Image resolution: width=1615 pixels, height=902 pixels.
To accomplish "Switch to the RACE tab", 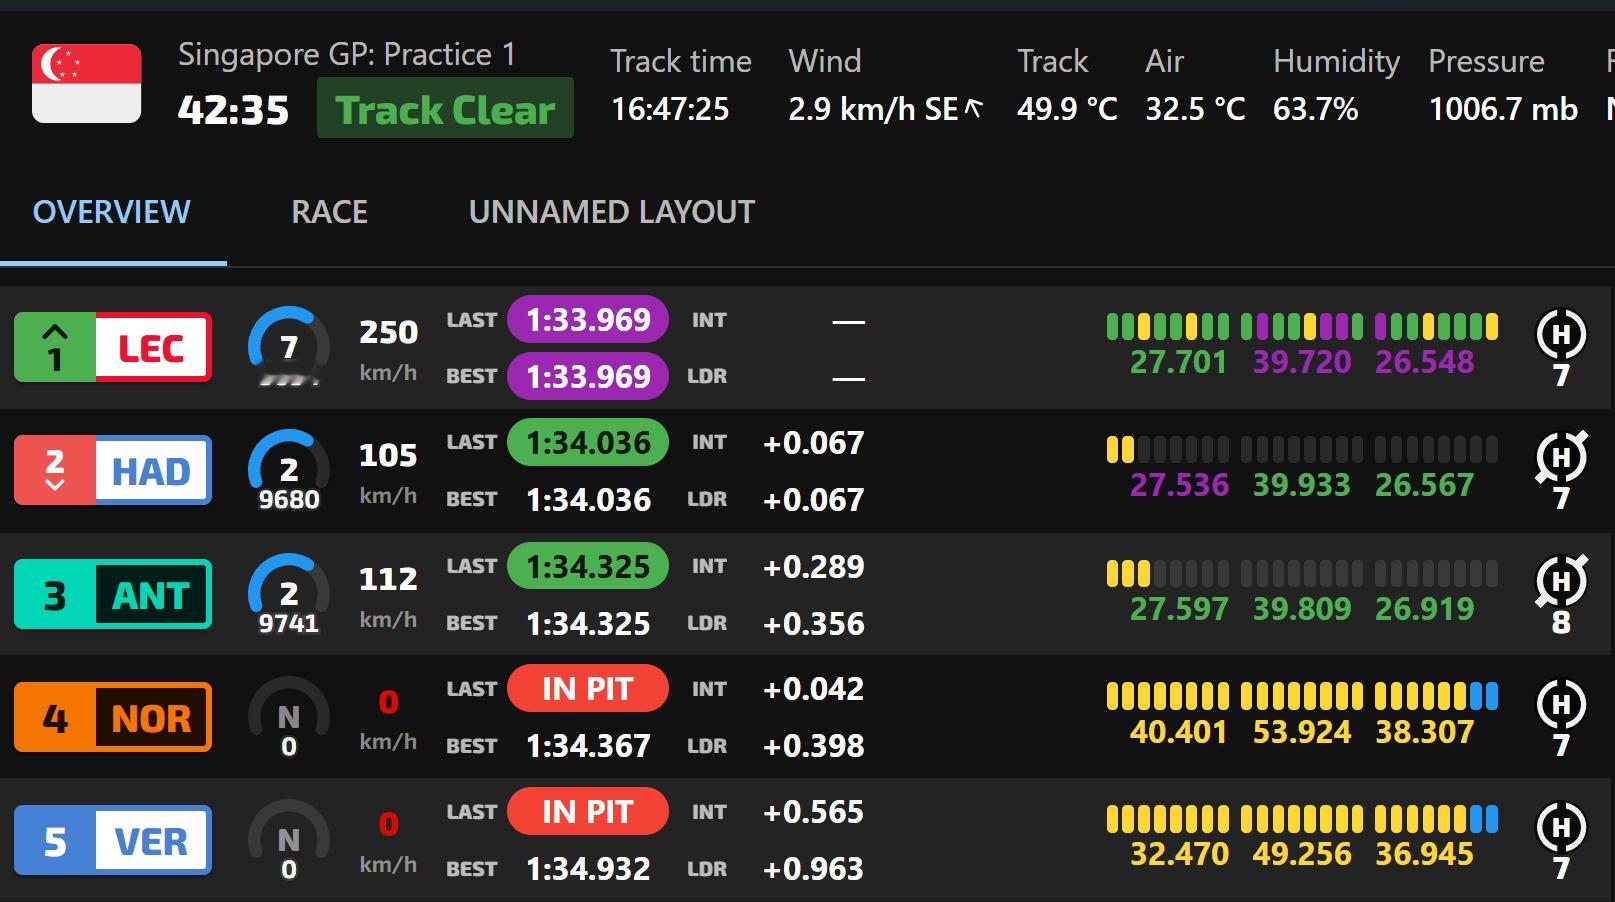I will click(x=330, y=212).
